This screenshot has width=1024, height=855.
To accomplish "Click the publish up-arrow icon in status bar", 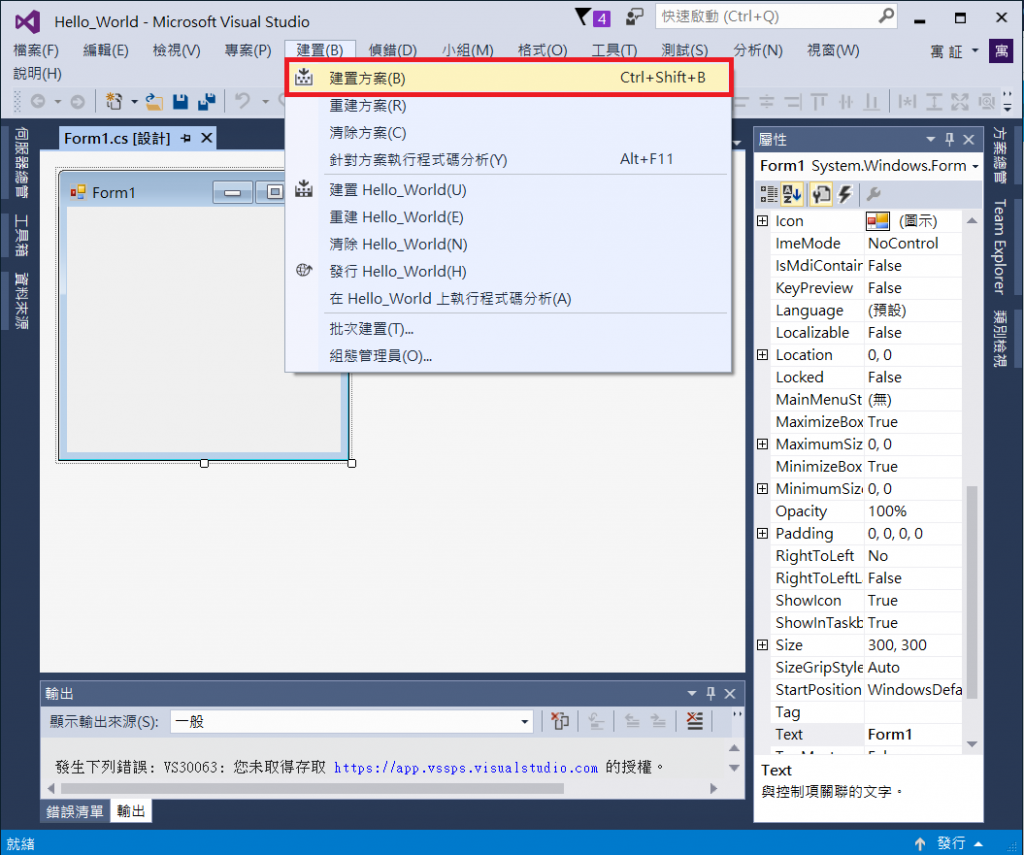I will 920,844.
